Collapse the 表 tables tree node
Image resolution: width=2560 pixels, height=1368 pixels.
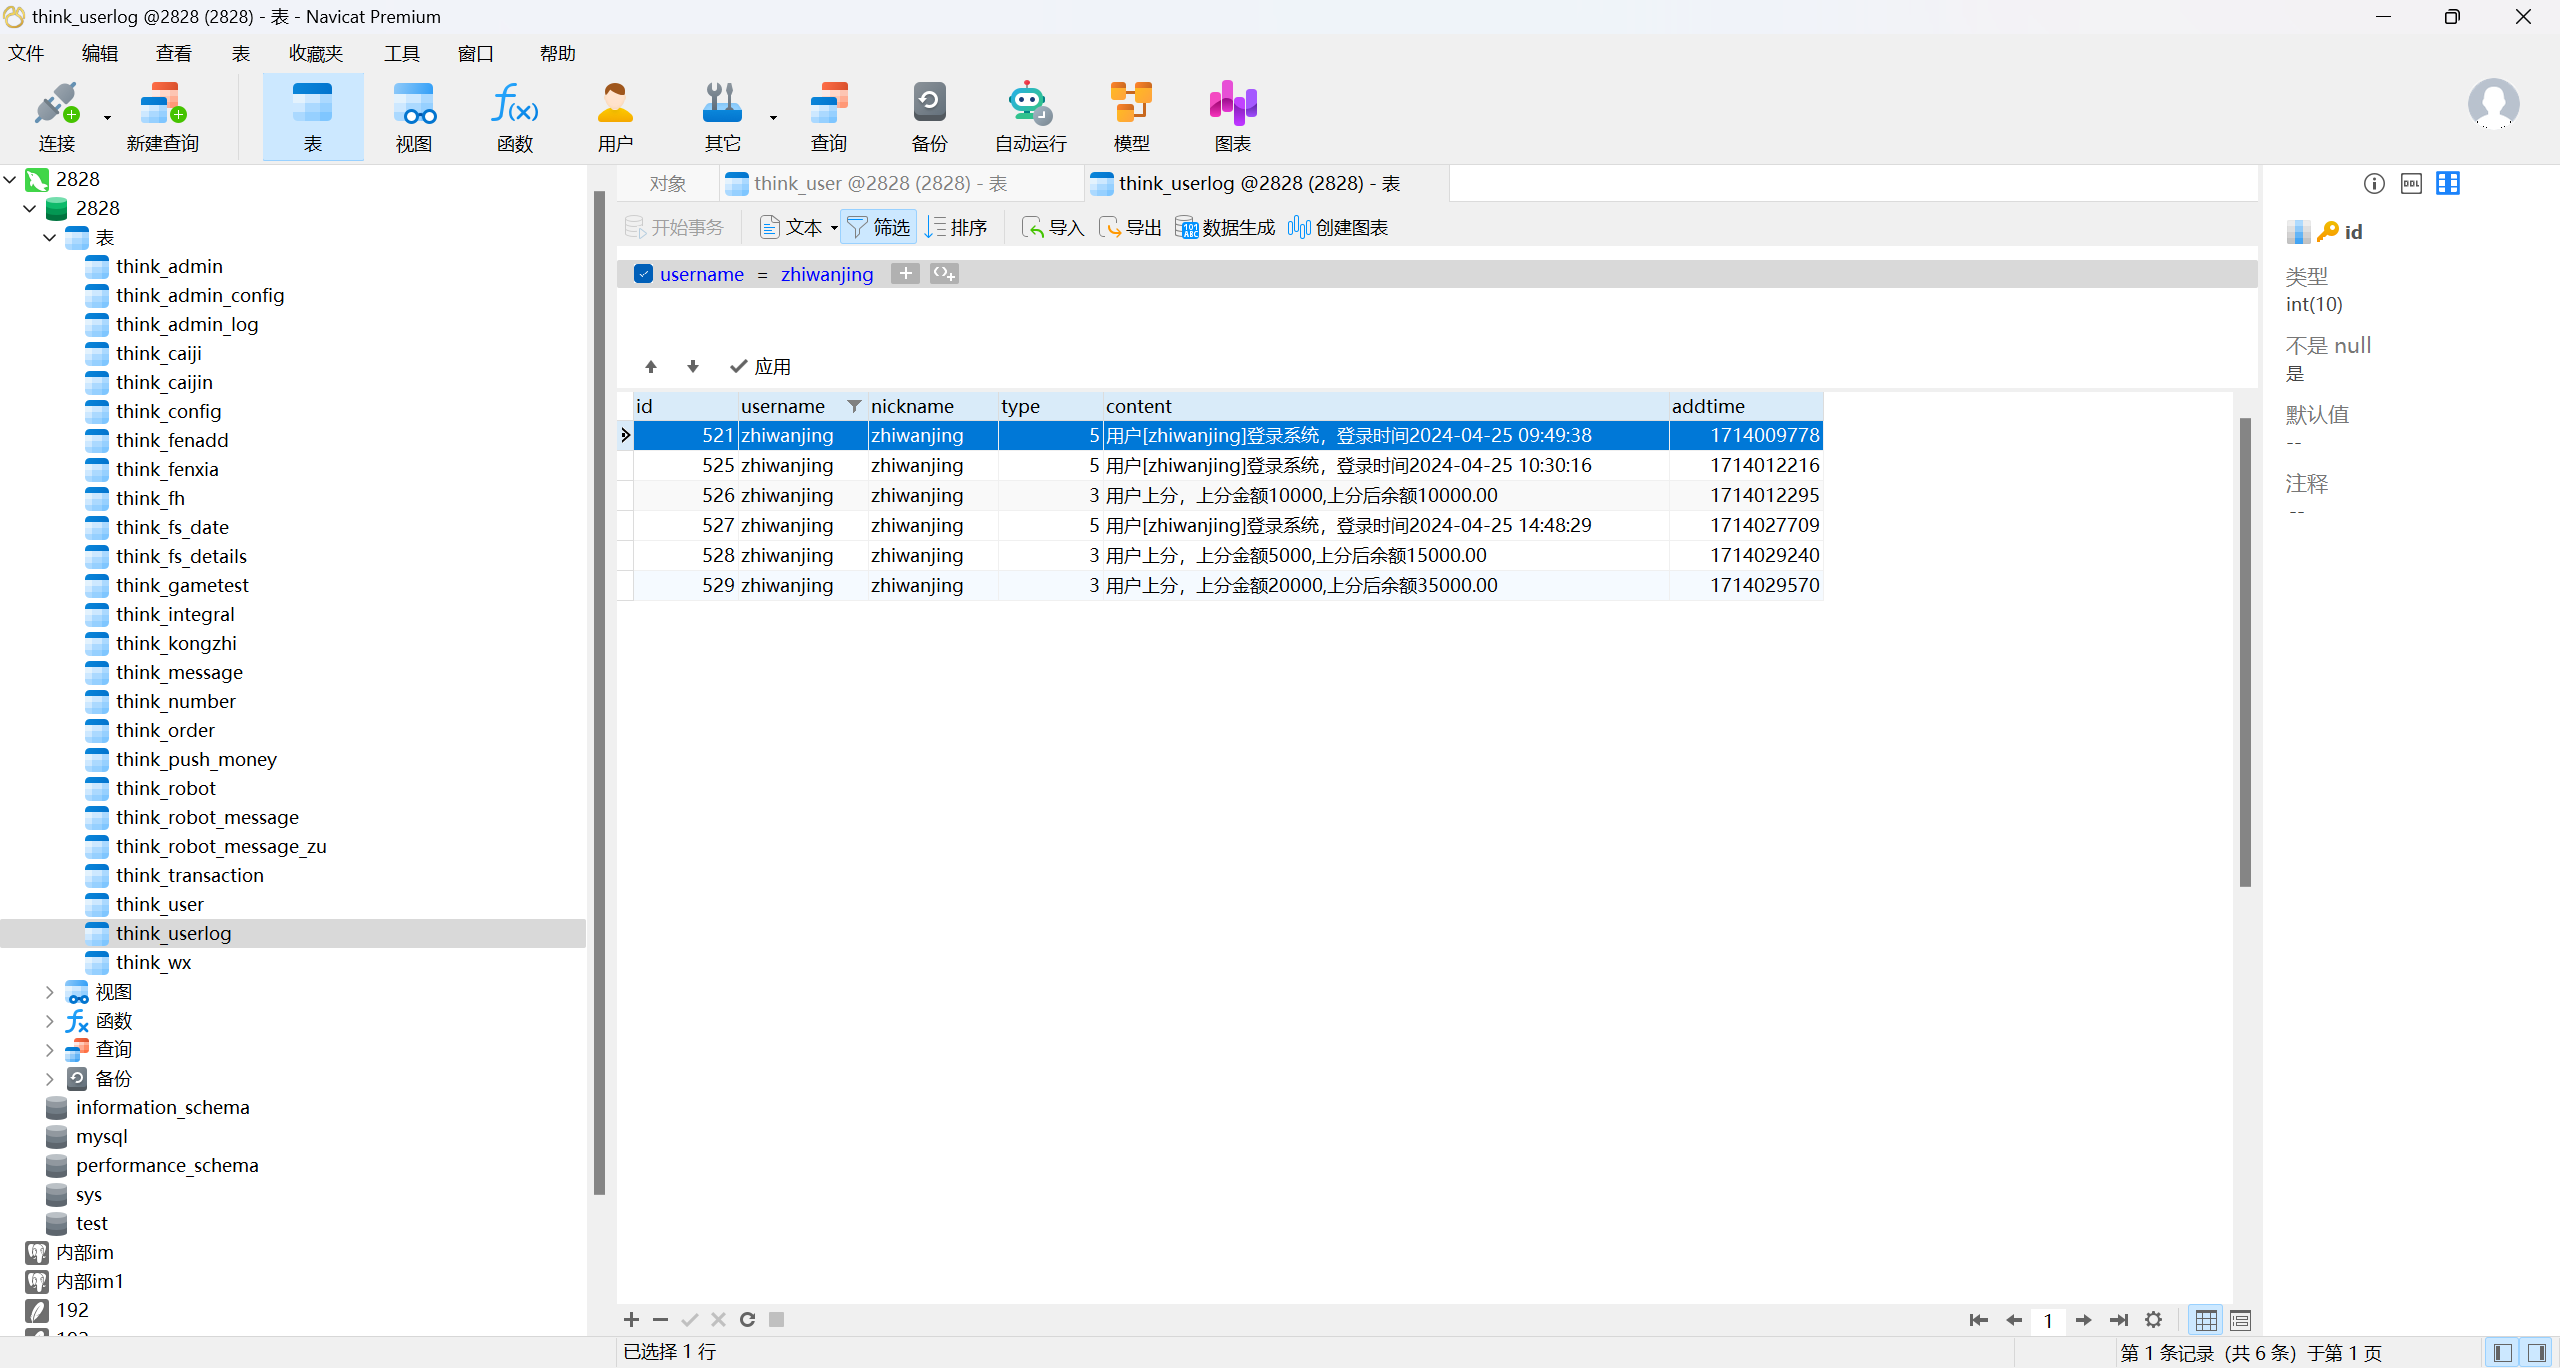[x=50, y=238]
